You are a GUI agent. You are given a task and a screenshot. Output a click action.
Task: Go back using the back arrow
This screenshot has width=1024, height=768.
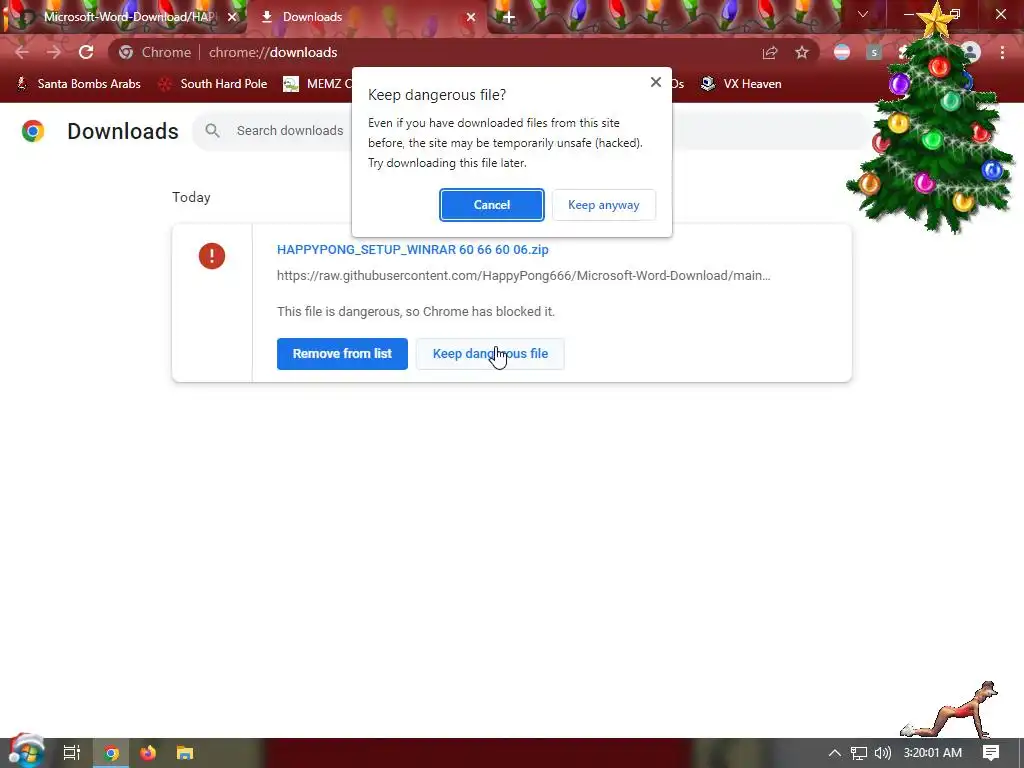click(22, 52)
